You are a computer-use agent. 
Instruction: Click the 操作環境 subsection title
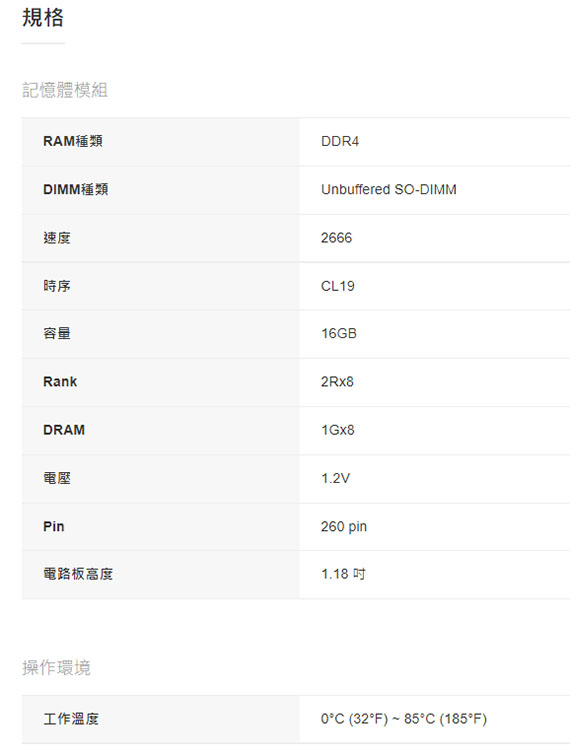[x=56, y=667]
